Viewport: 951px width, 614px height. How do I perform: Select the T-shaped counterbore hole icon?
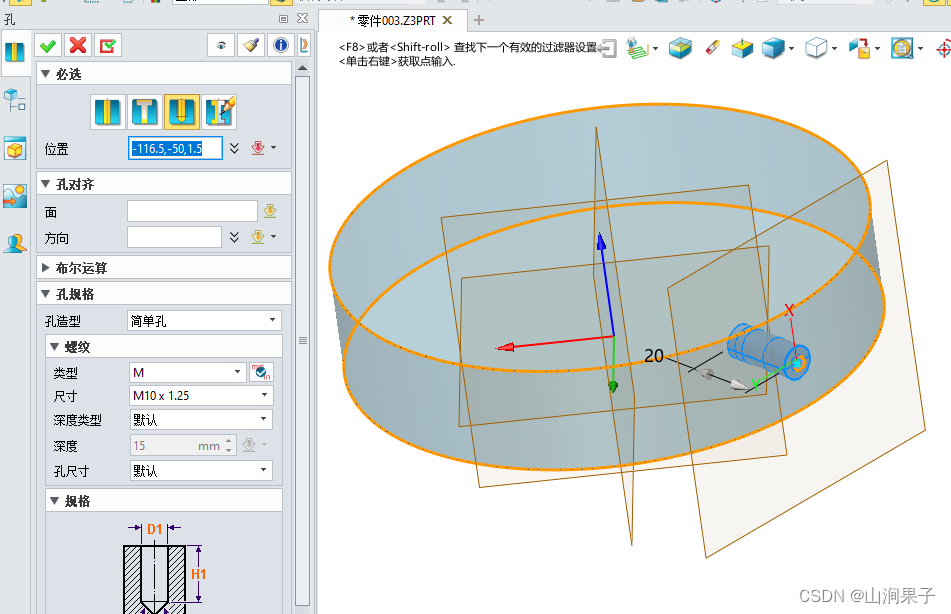(x=144, y=112)
